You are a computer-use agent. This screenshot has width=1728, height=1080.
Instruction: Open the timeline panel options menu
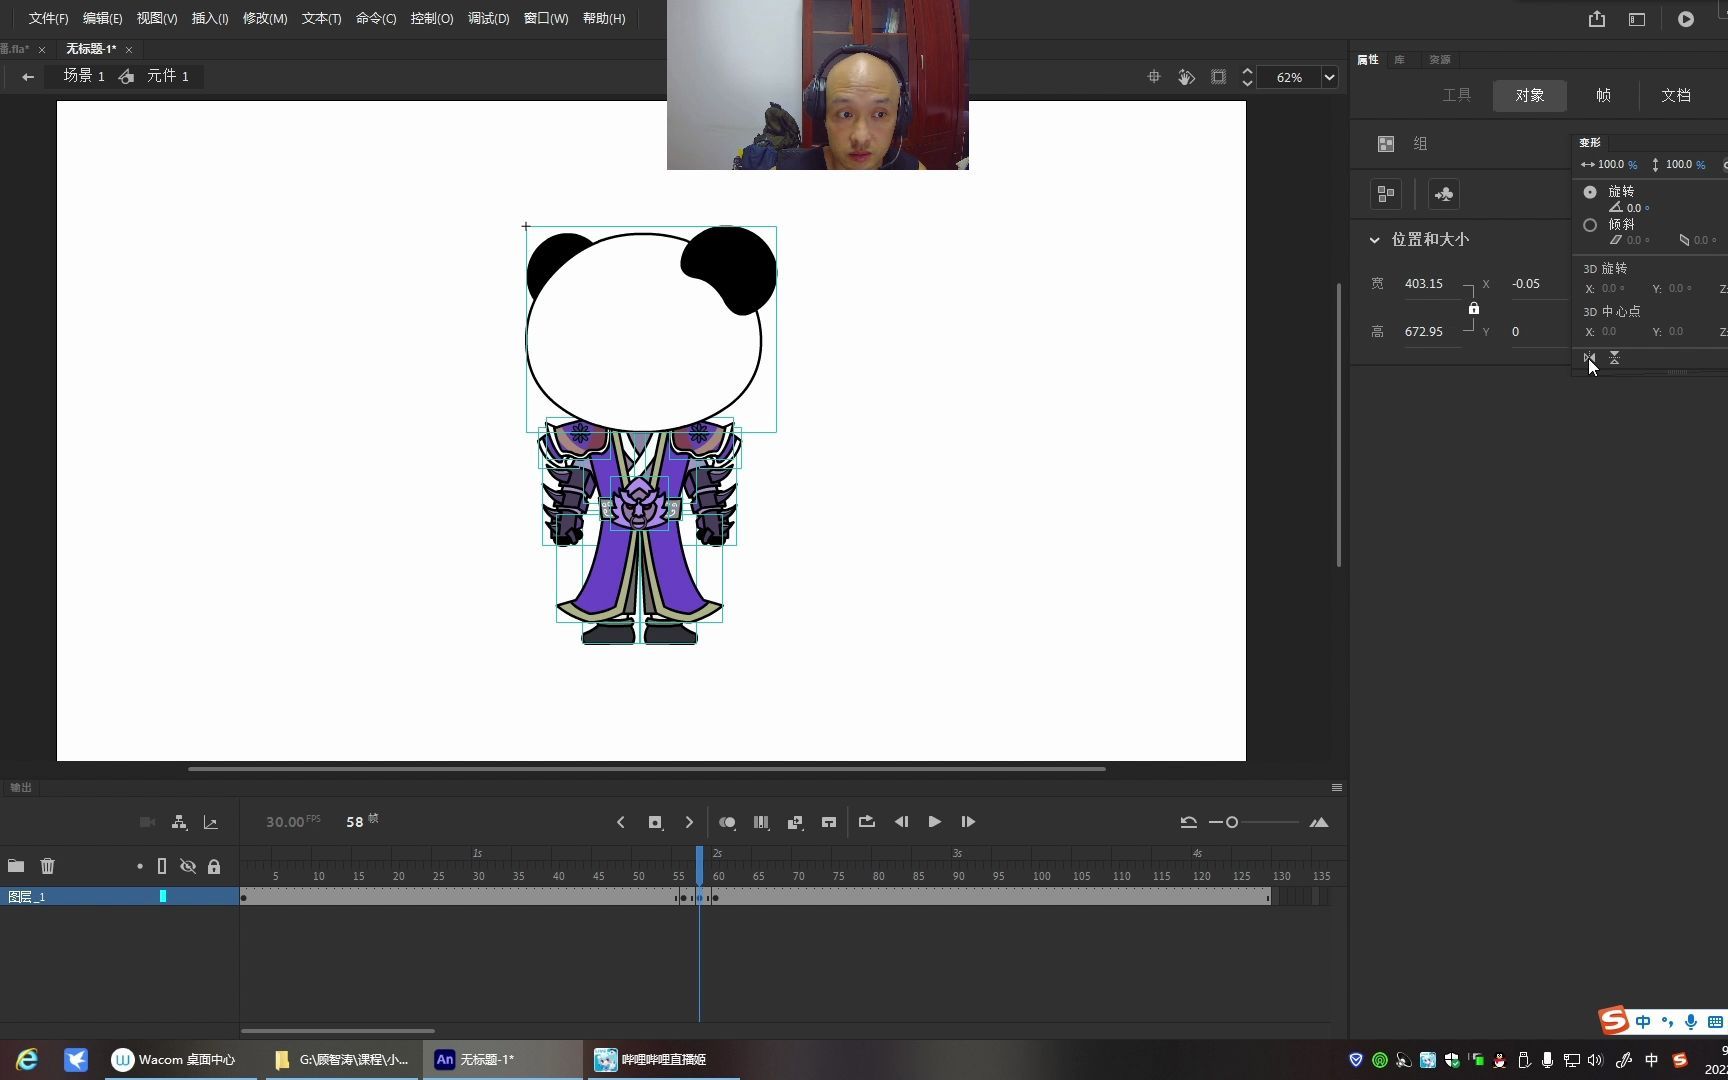pyautogui.click(x=1337, y=788)
